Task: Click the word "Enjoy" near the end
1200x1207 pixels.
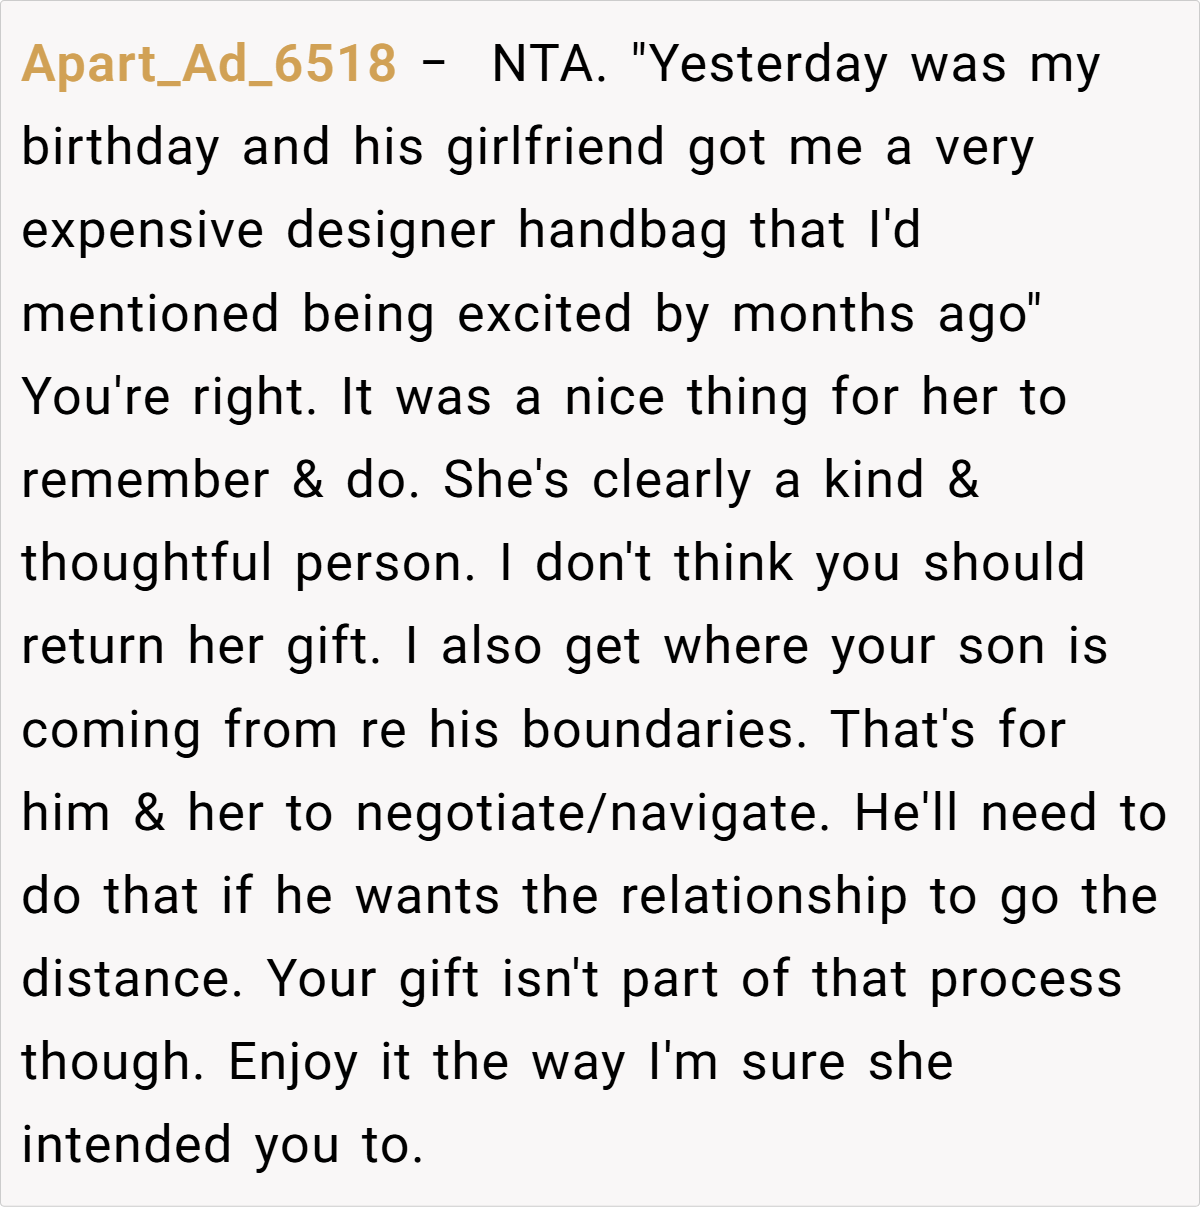Action: tap(292, 1061)
